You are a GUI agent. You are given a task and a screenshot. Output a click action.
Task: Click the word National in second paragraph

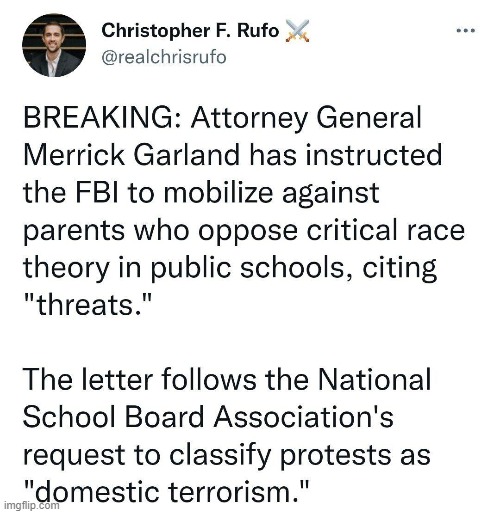point(375,379)
